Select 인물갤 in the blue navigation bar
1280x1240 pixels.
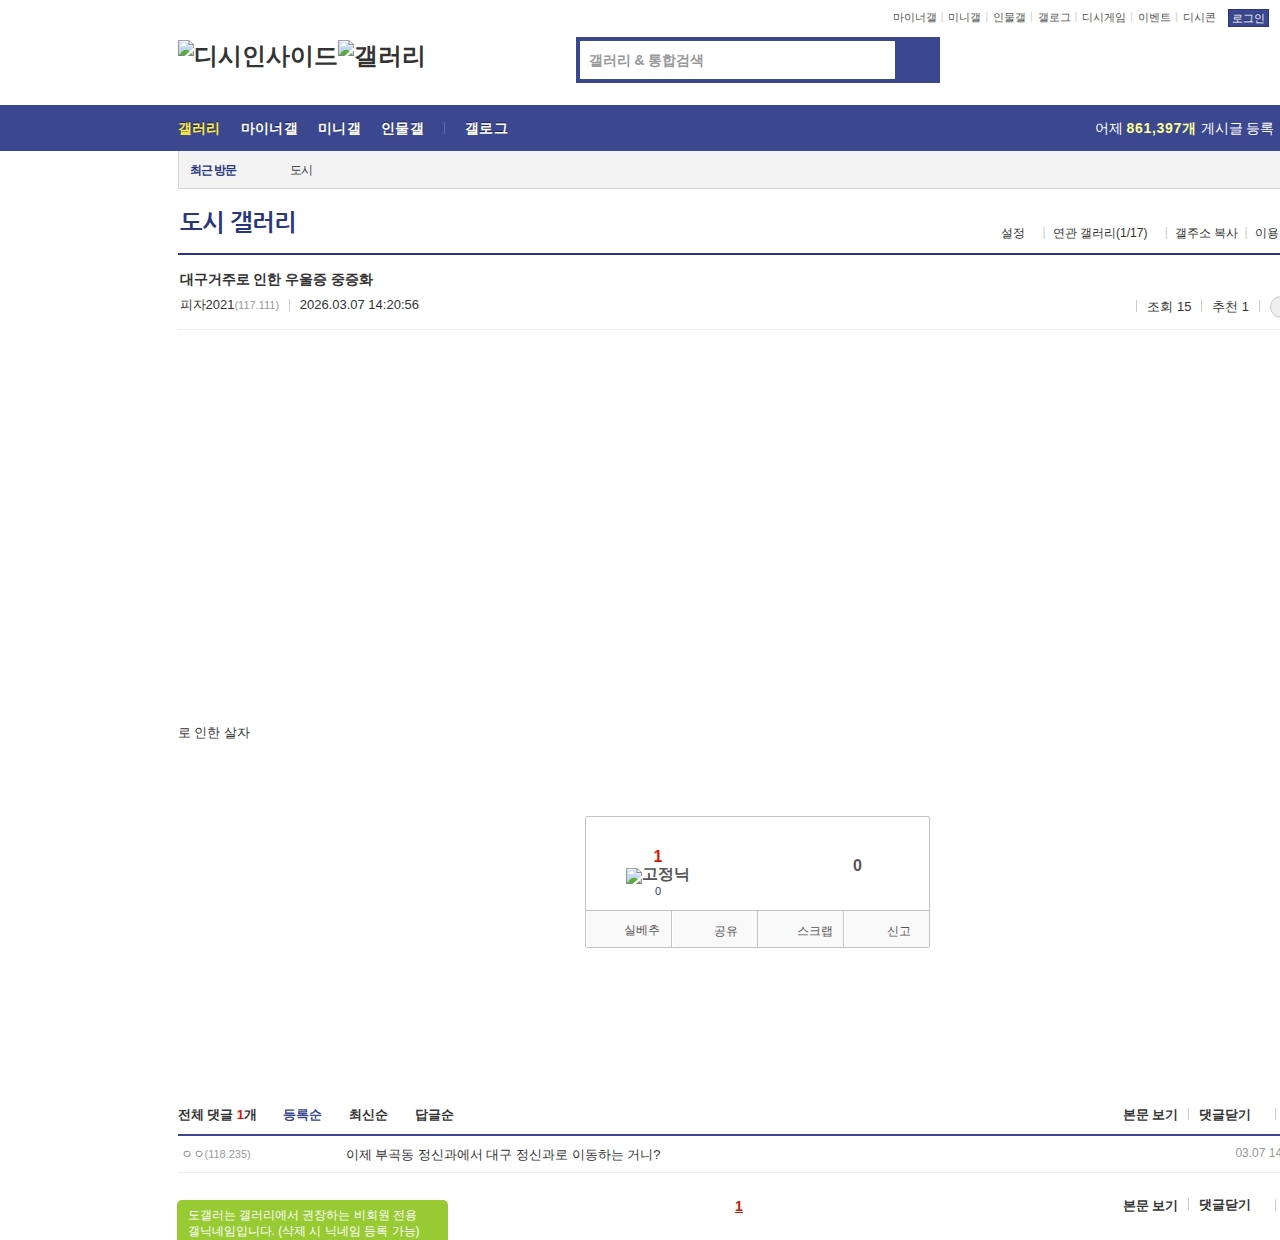402,128
